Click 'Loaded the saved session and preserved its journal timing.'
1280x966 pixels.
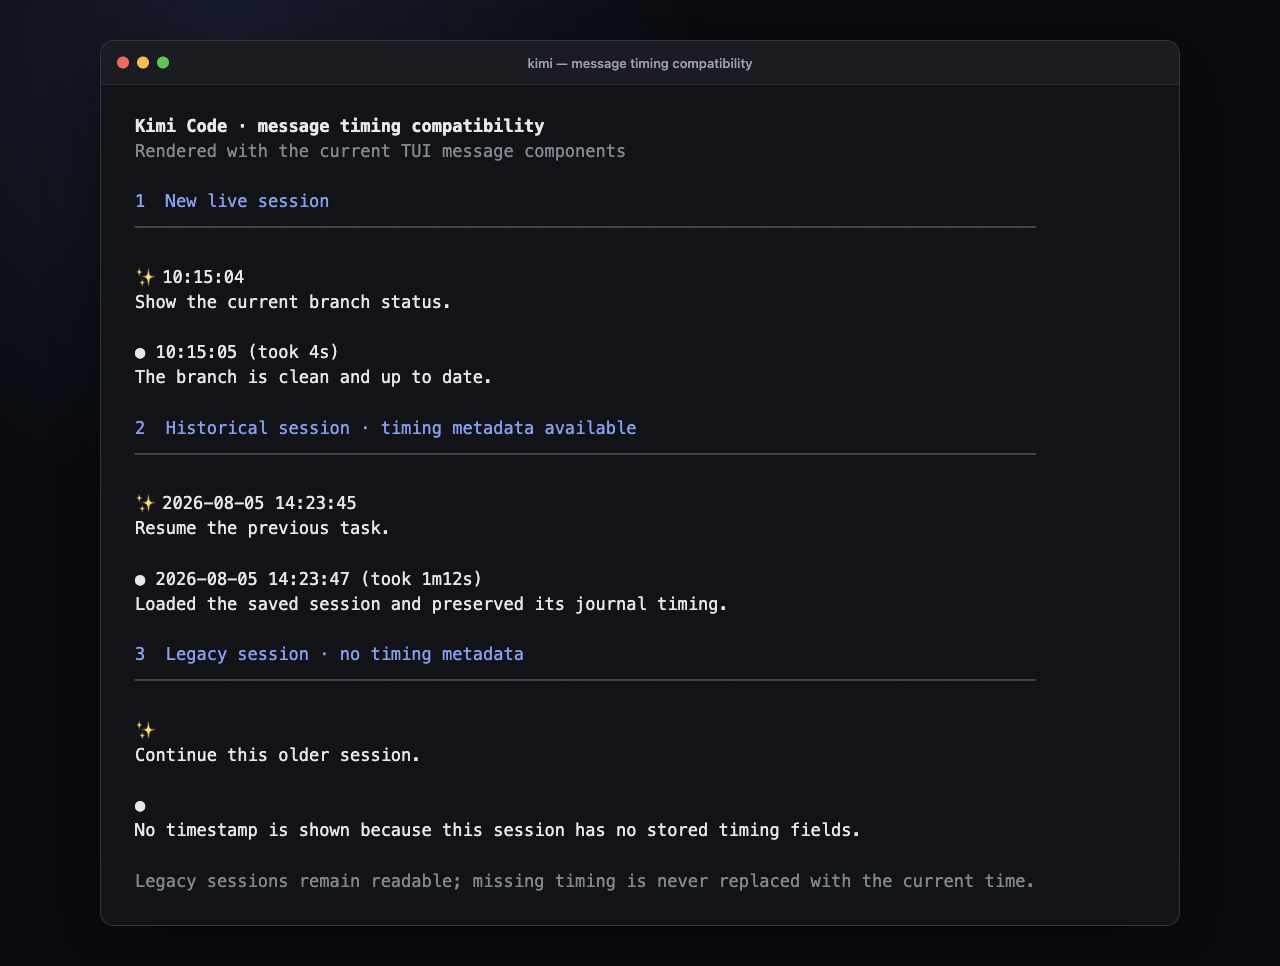431,604
